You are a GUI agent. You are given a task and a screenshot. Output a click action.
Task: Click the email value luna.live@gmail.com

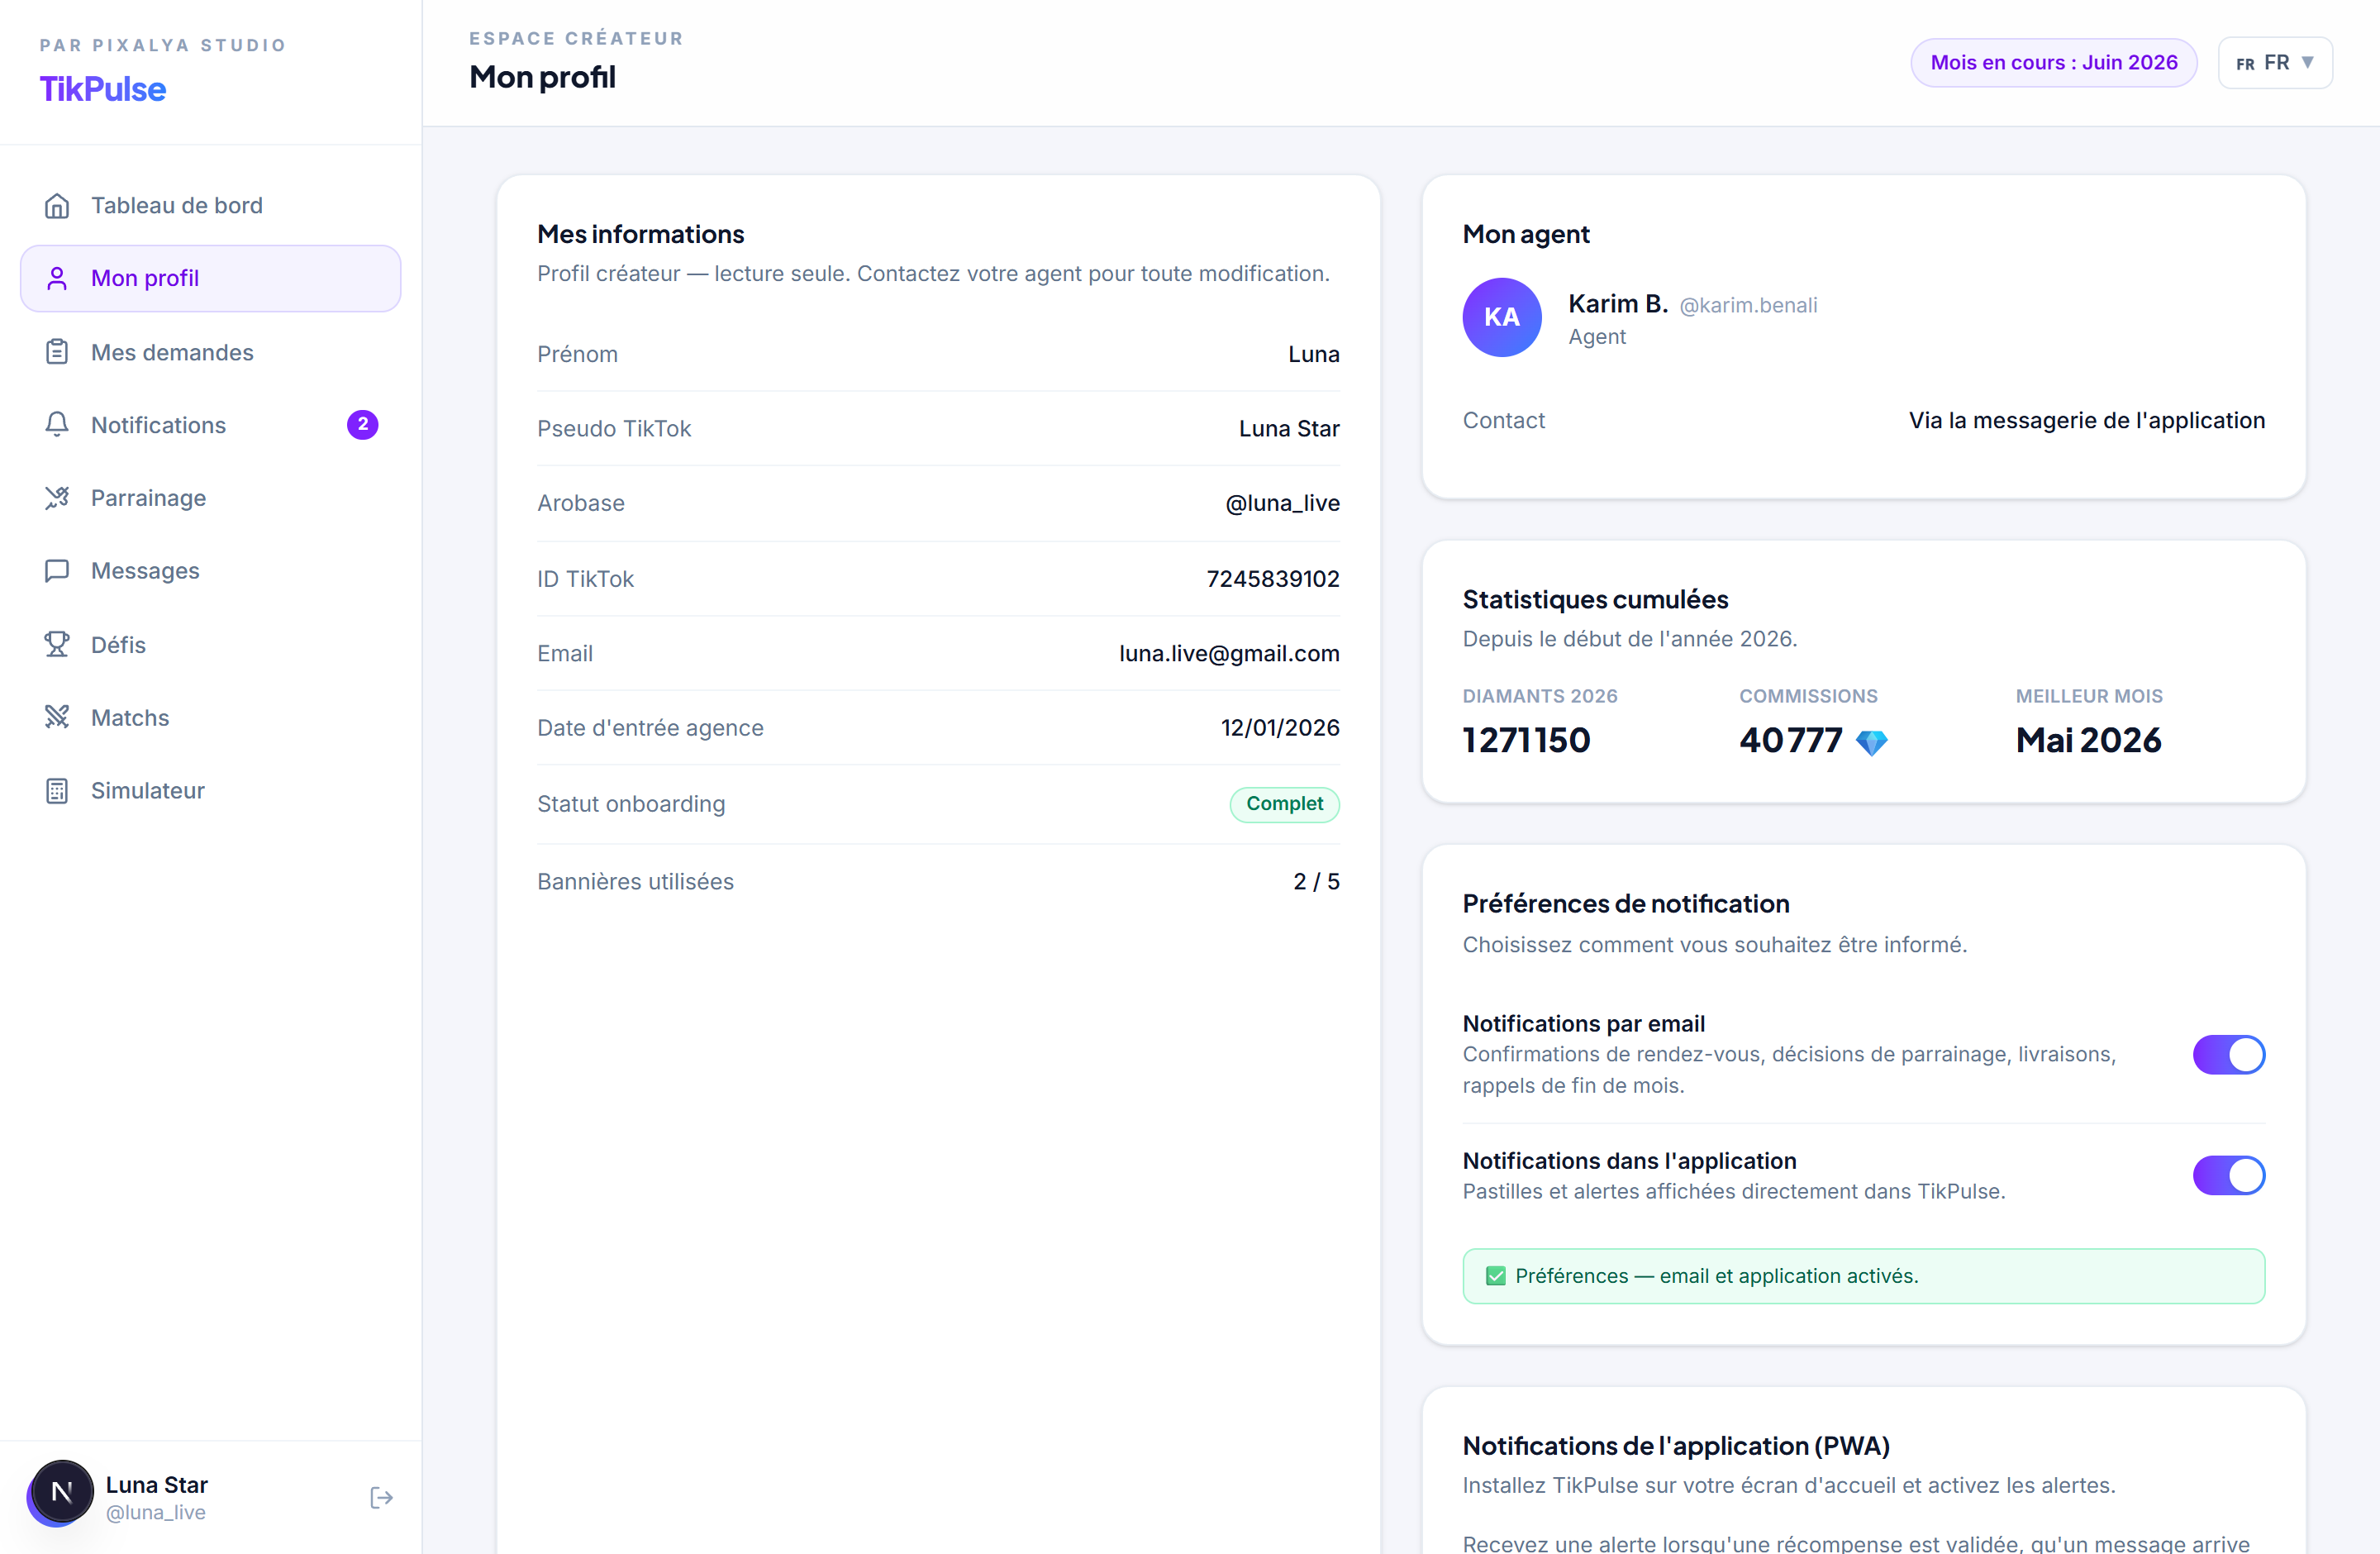tap(1229, 654)
